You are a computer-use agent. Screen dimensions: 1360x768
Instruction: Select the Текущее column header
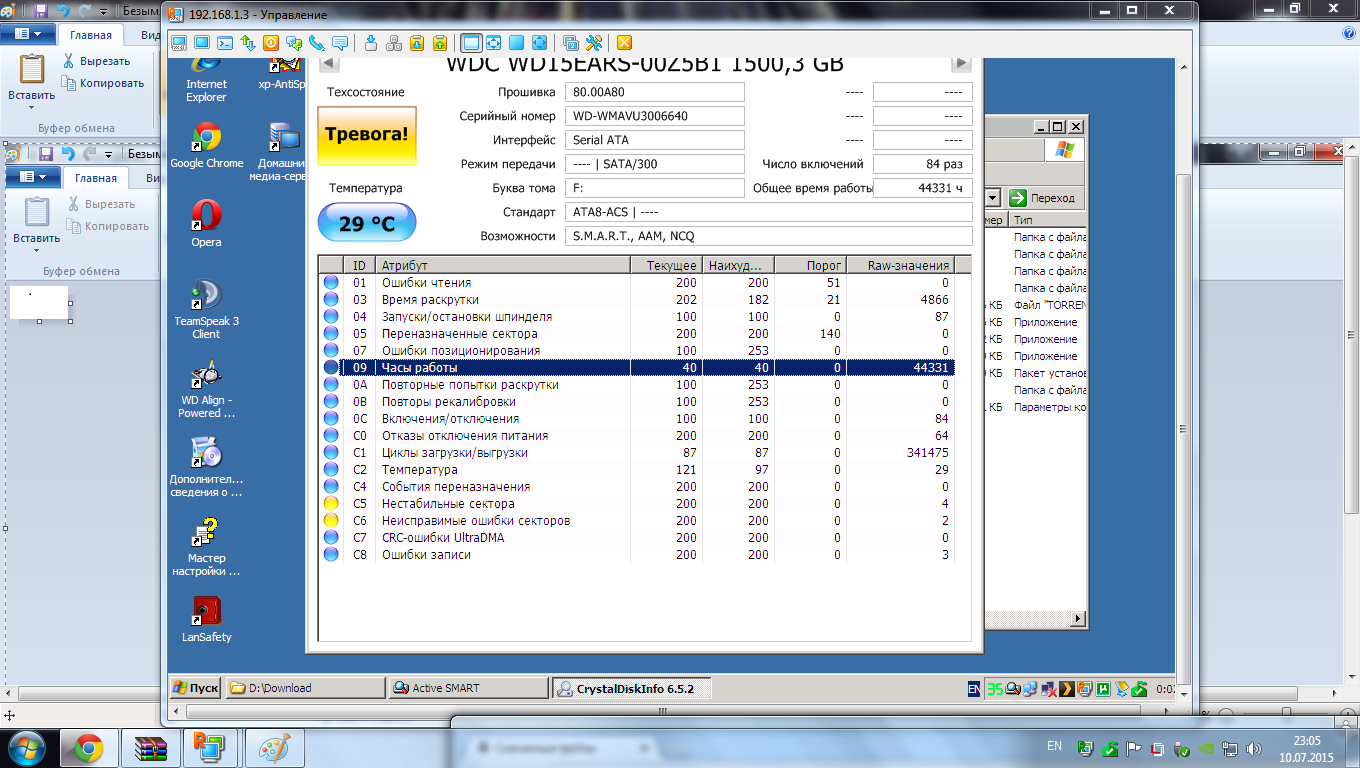click(666, 265)
